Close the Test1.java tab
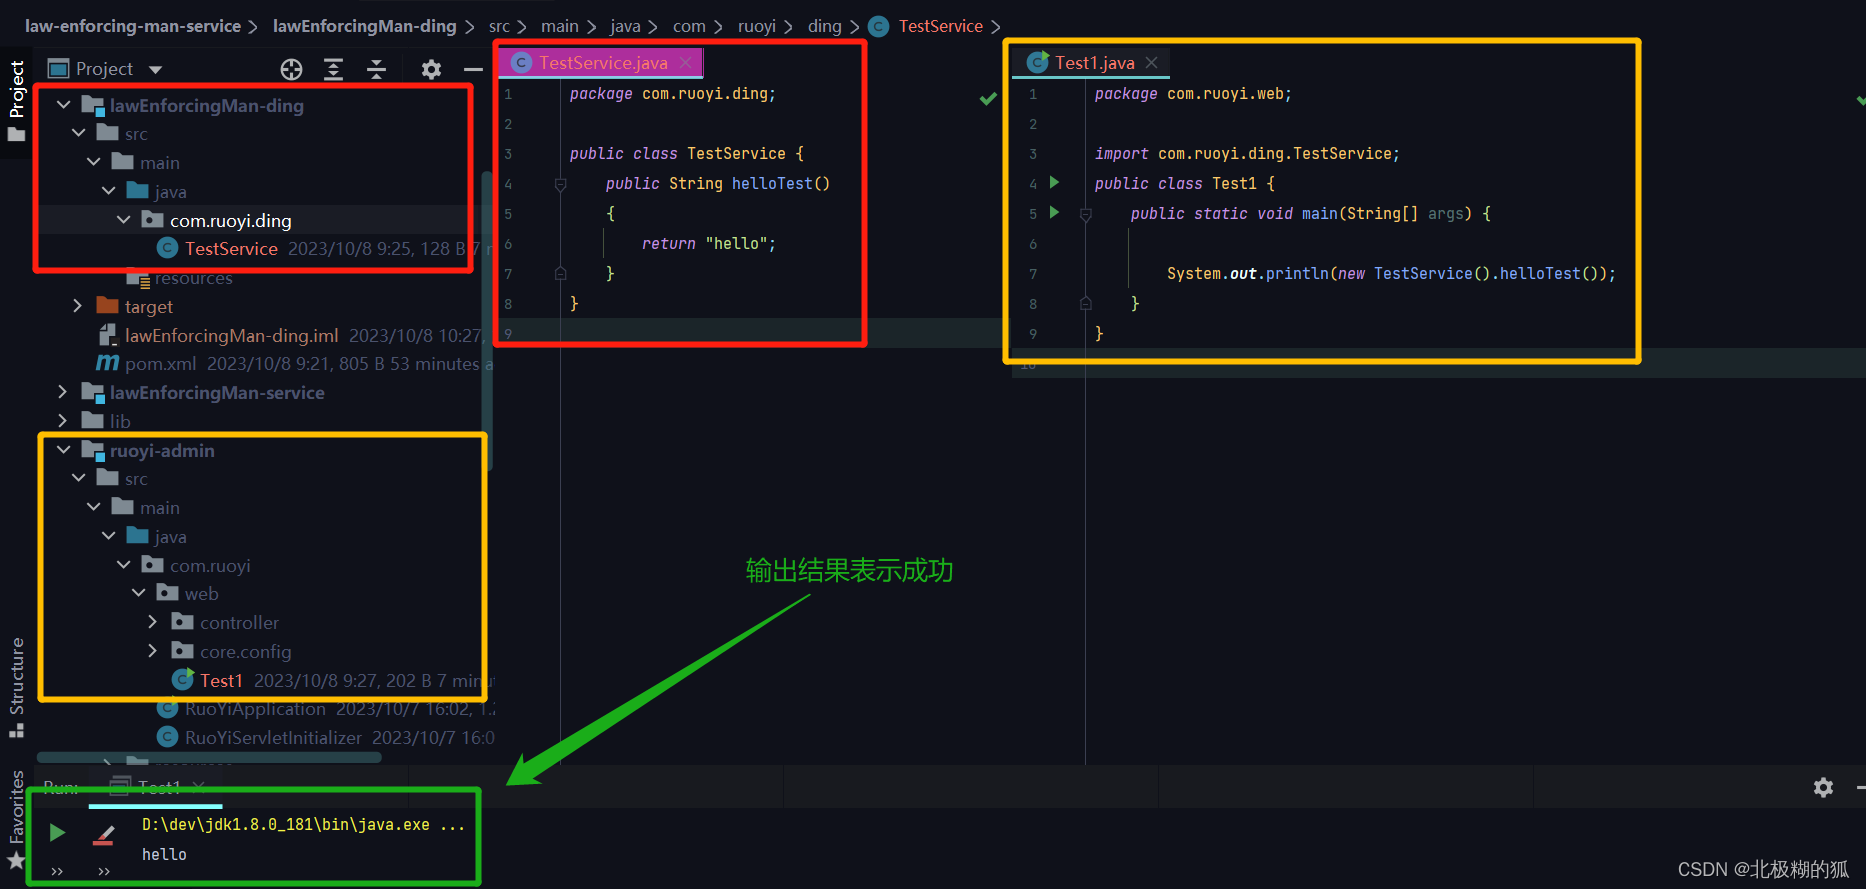The image size is (1866, 889). (1151, 62)
